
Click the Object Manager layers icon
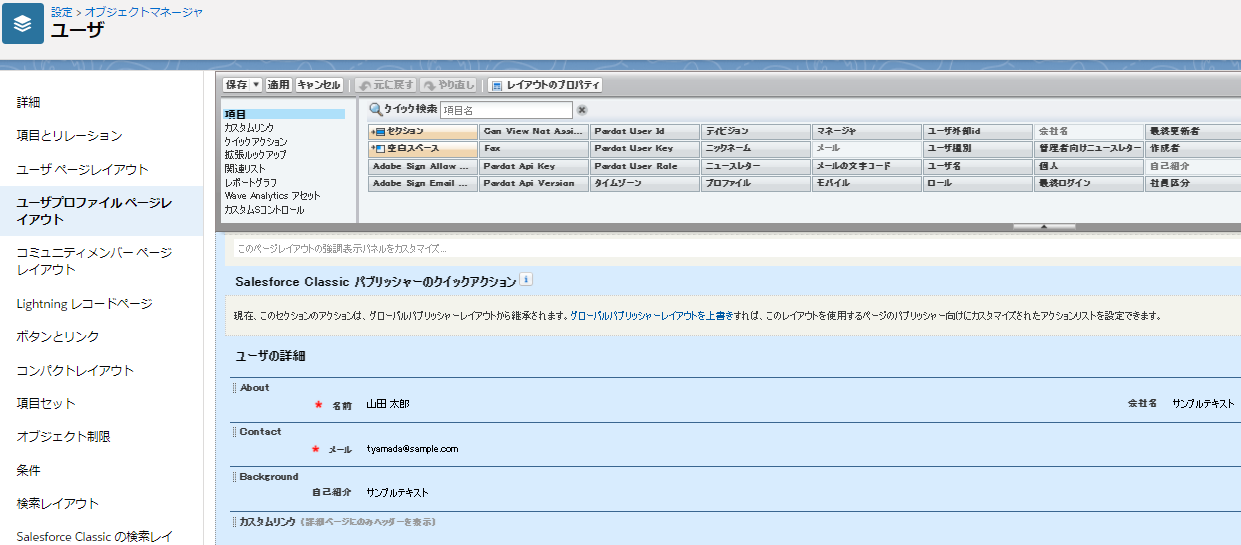[23, 24]
